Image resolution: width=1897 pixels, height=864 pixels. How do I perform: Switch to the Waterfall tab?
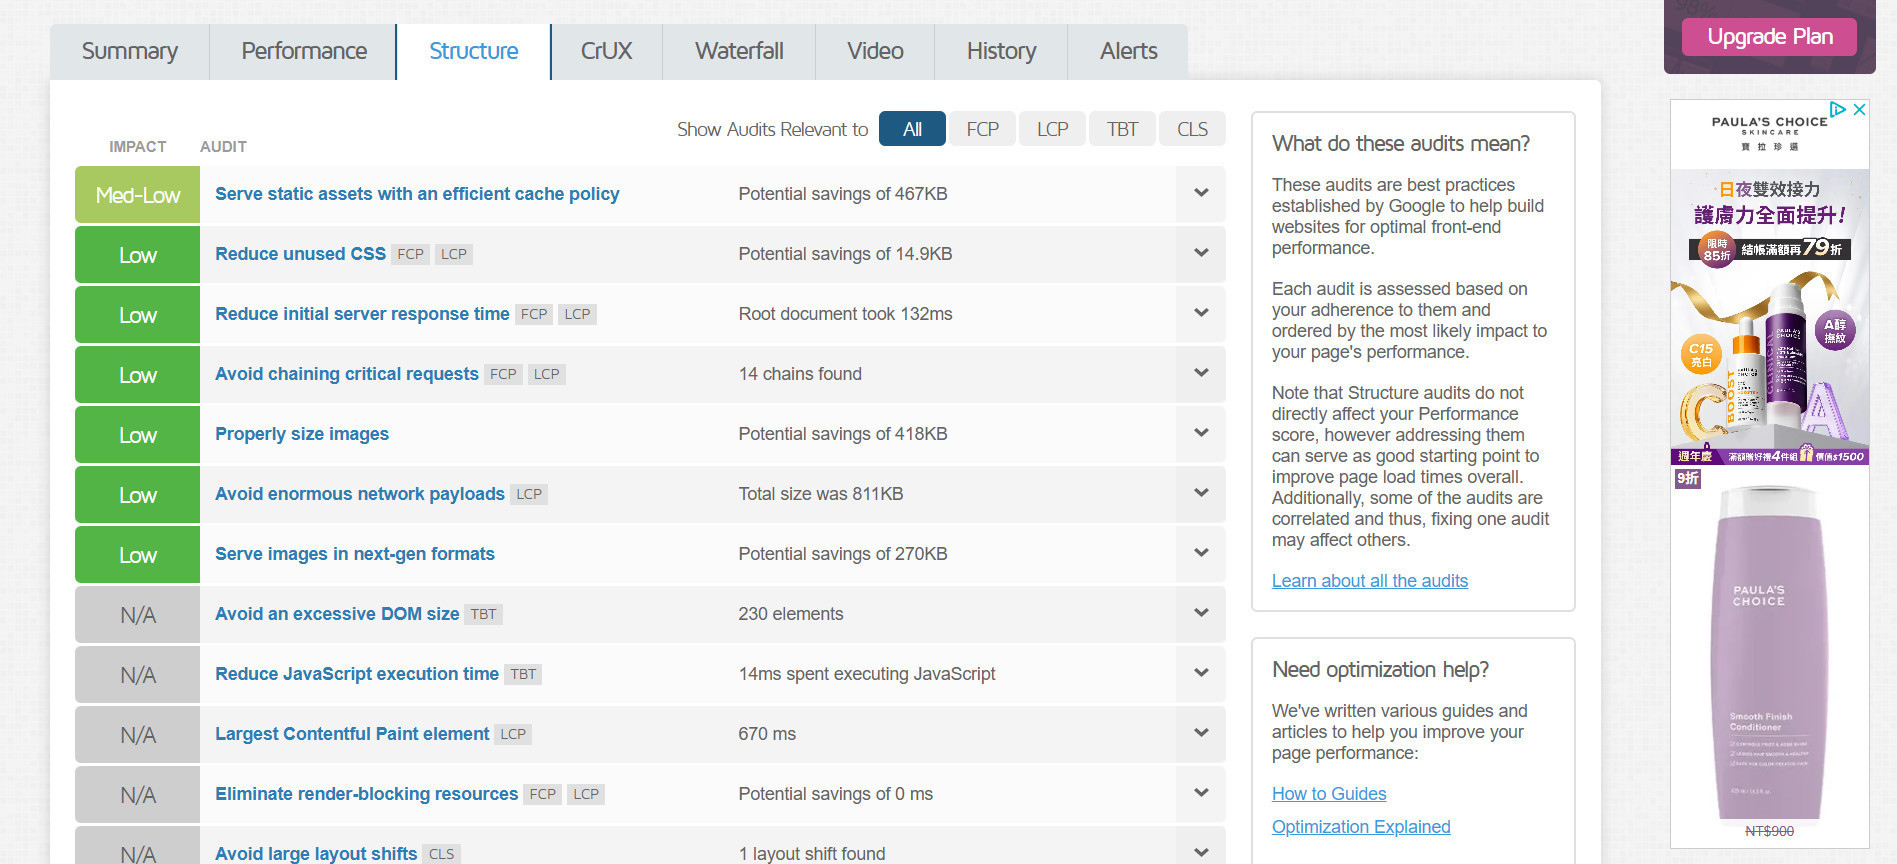pyautogui.click(x=739, y=51)
